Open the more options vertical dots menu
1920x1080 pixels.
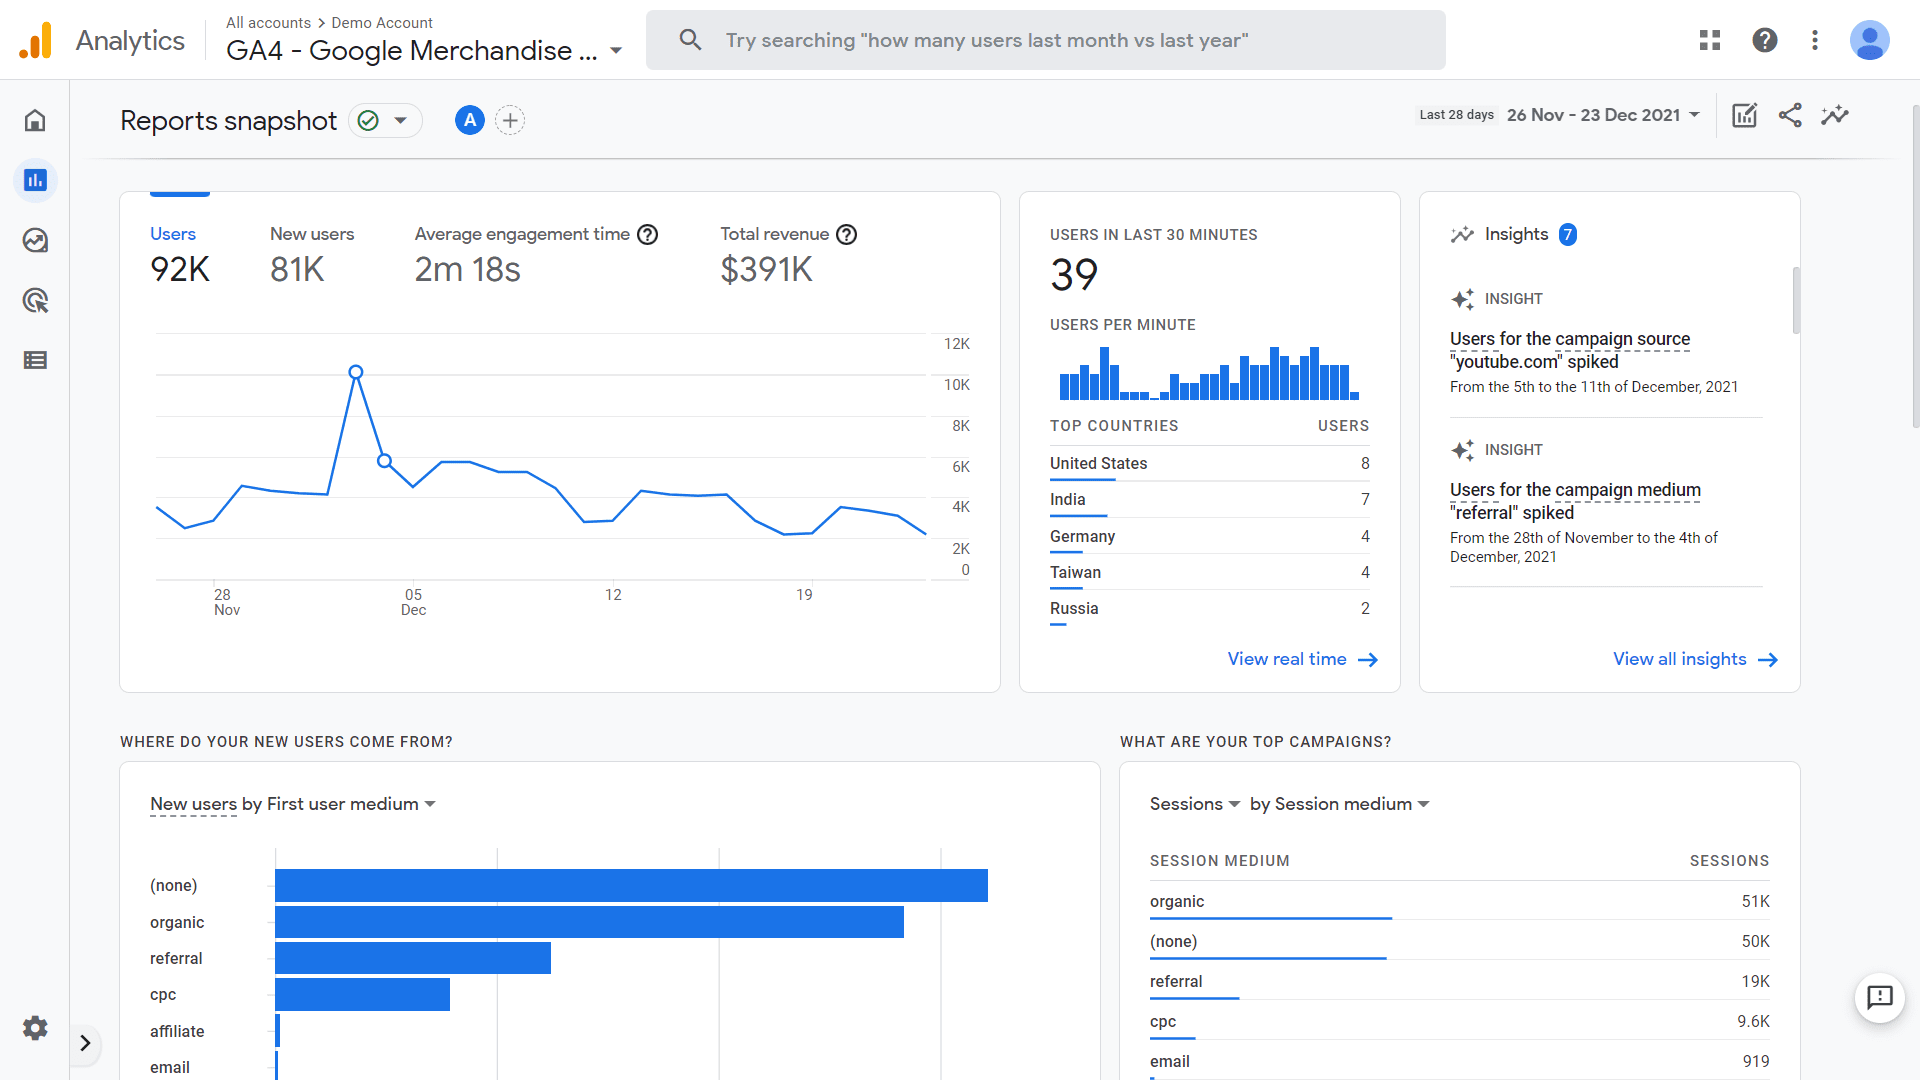1815,40
